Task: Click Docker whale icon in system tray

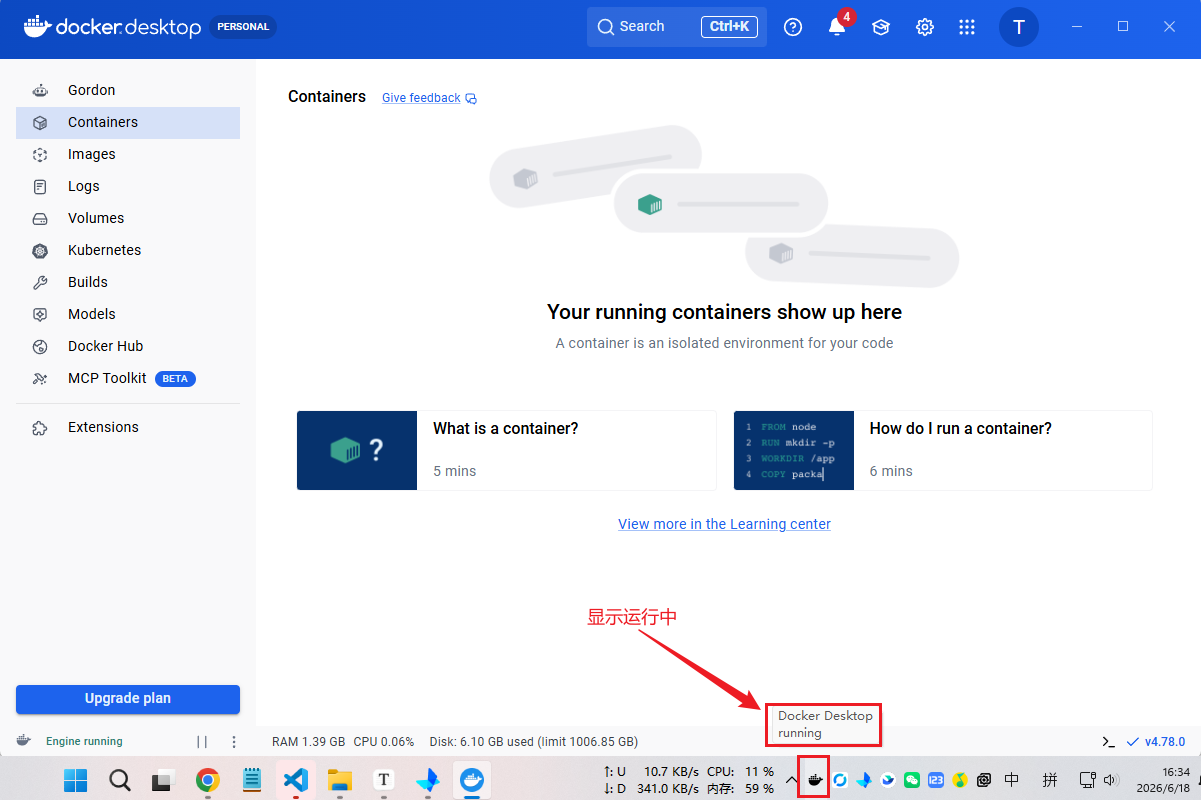Action: click(815, 780)
